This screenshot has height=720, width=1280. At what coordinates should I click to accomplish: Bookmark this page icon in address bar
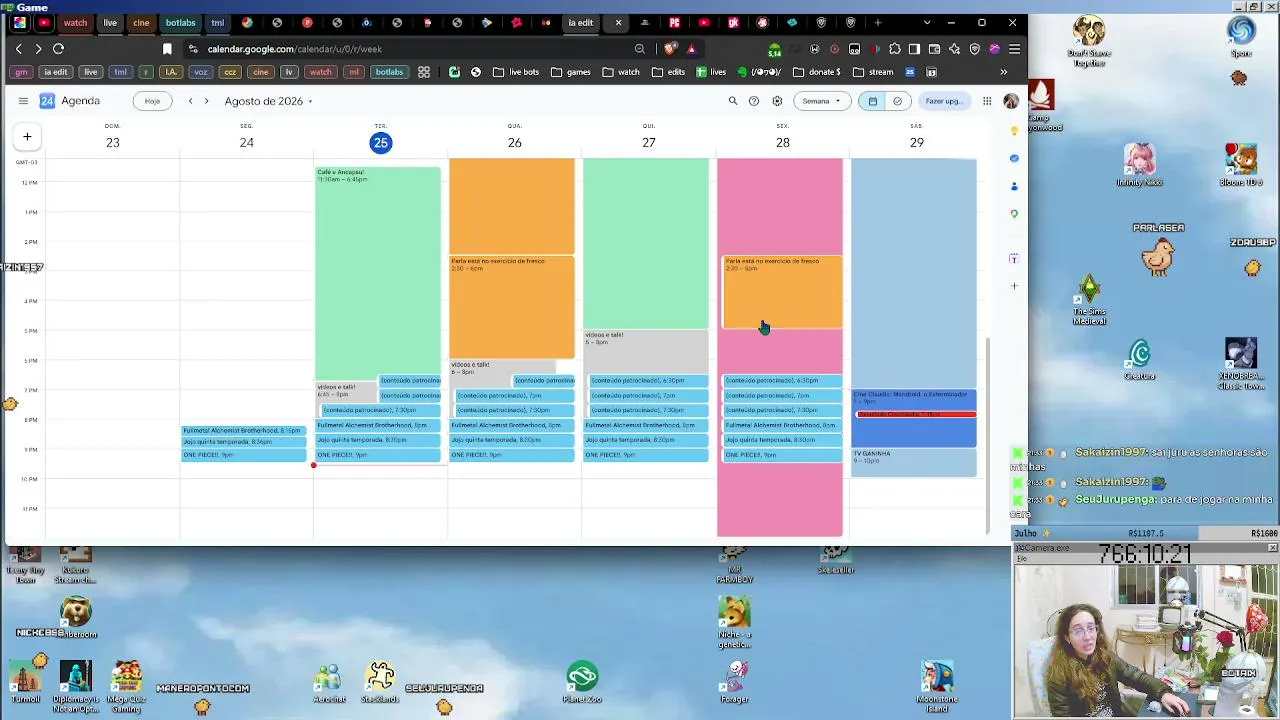pyautogui.click(x=167, y=49)
